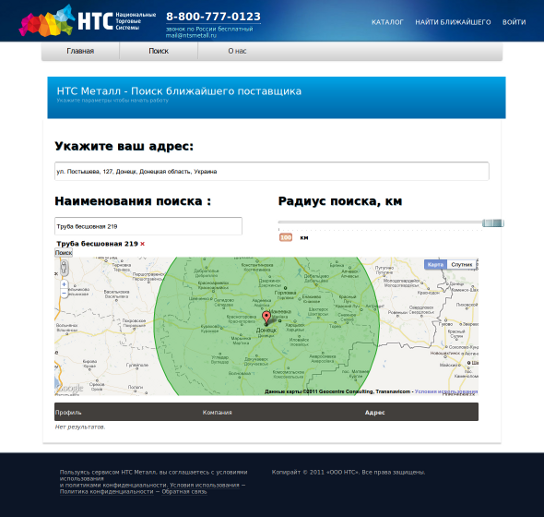Click the Google logo on the map
This screenshot has width=544, height=517.
coord(69,388)
